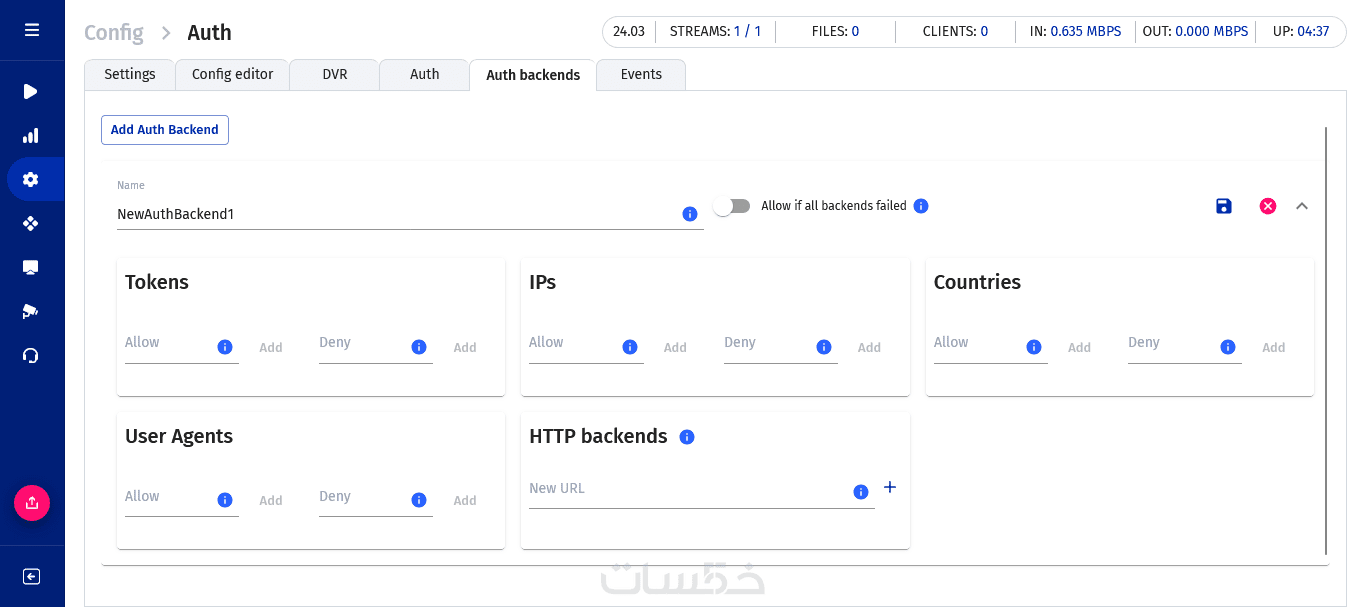Viewport: 1366px width, 607px height.
Task: Click the New URL input field
Action: coord(688,489)
